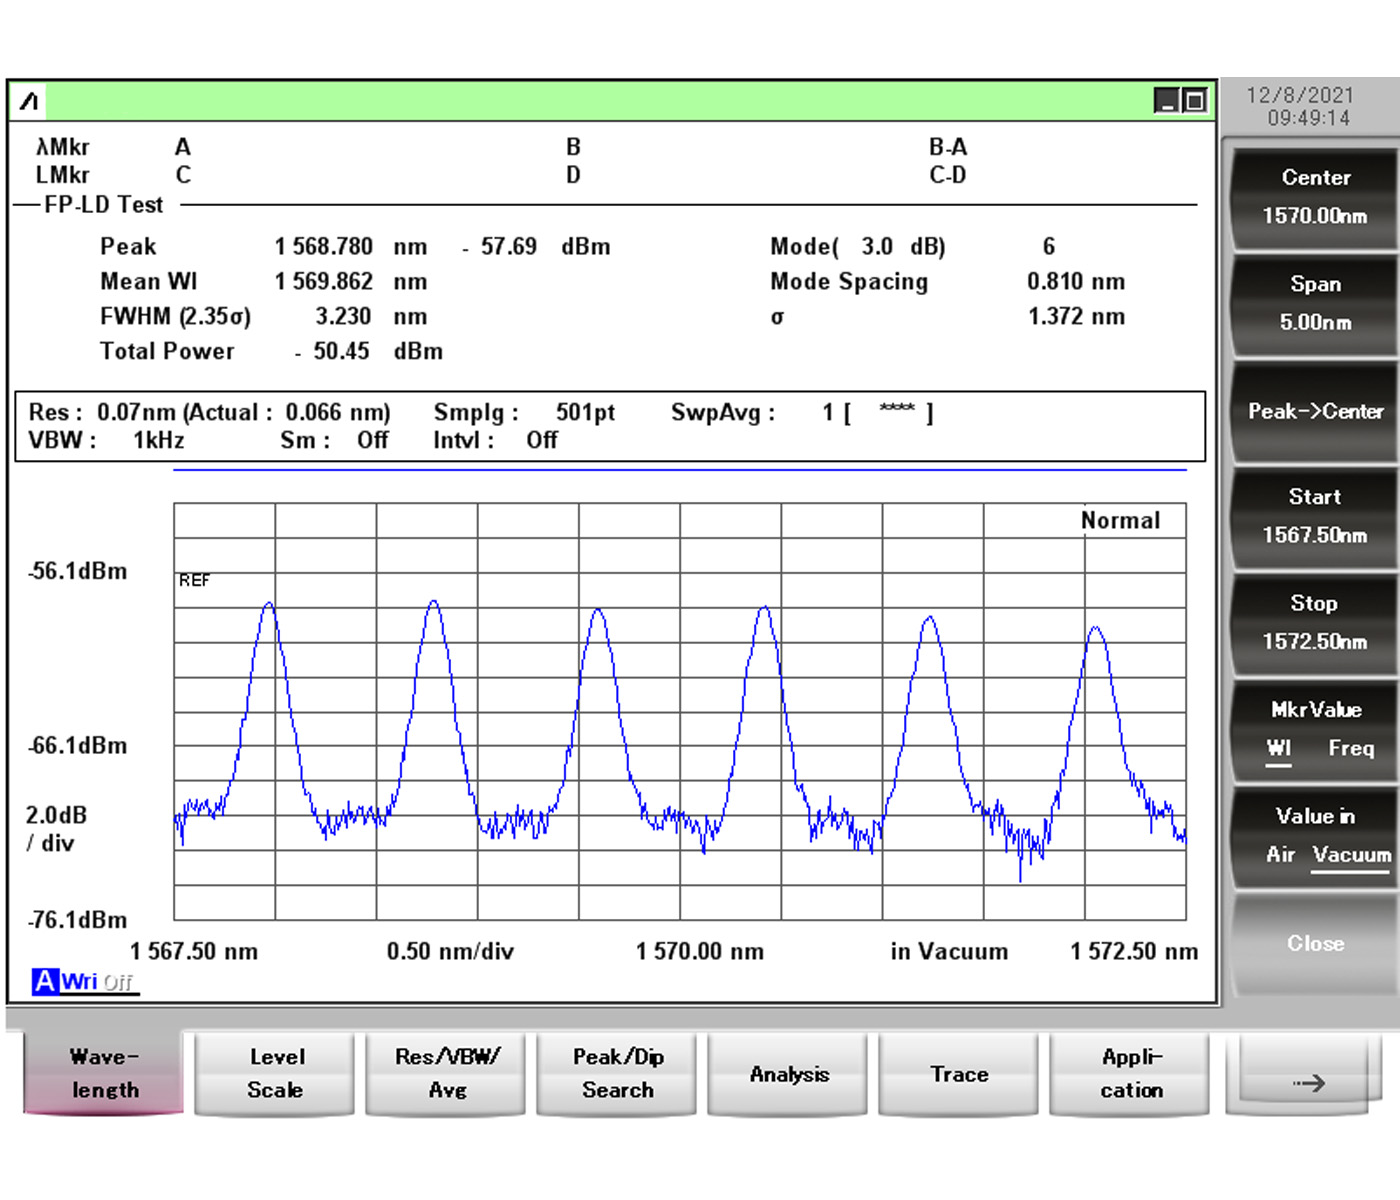Open the Application menu
The width and height of the screenshot is (1400, 1200).
[x=1130, y=1073]
